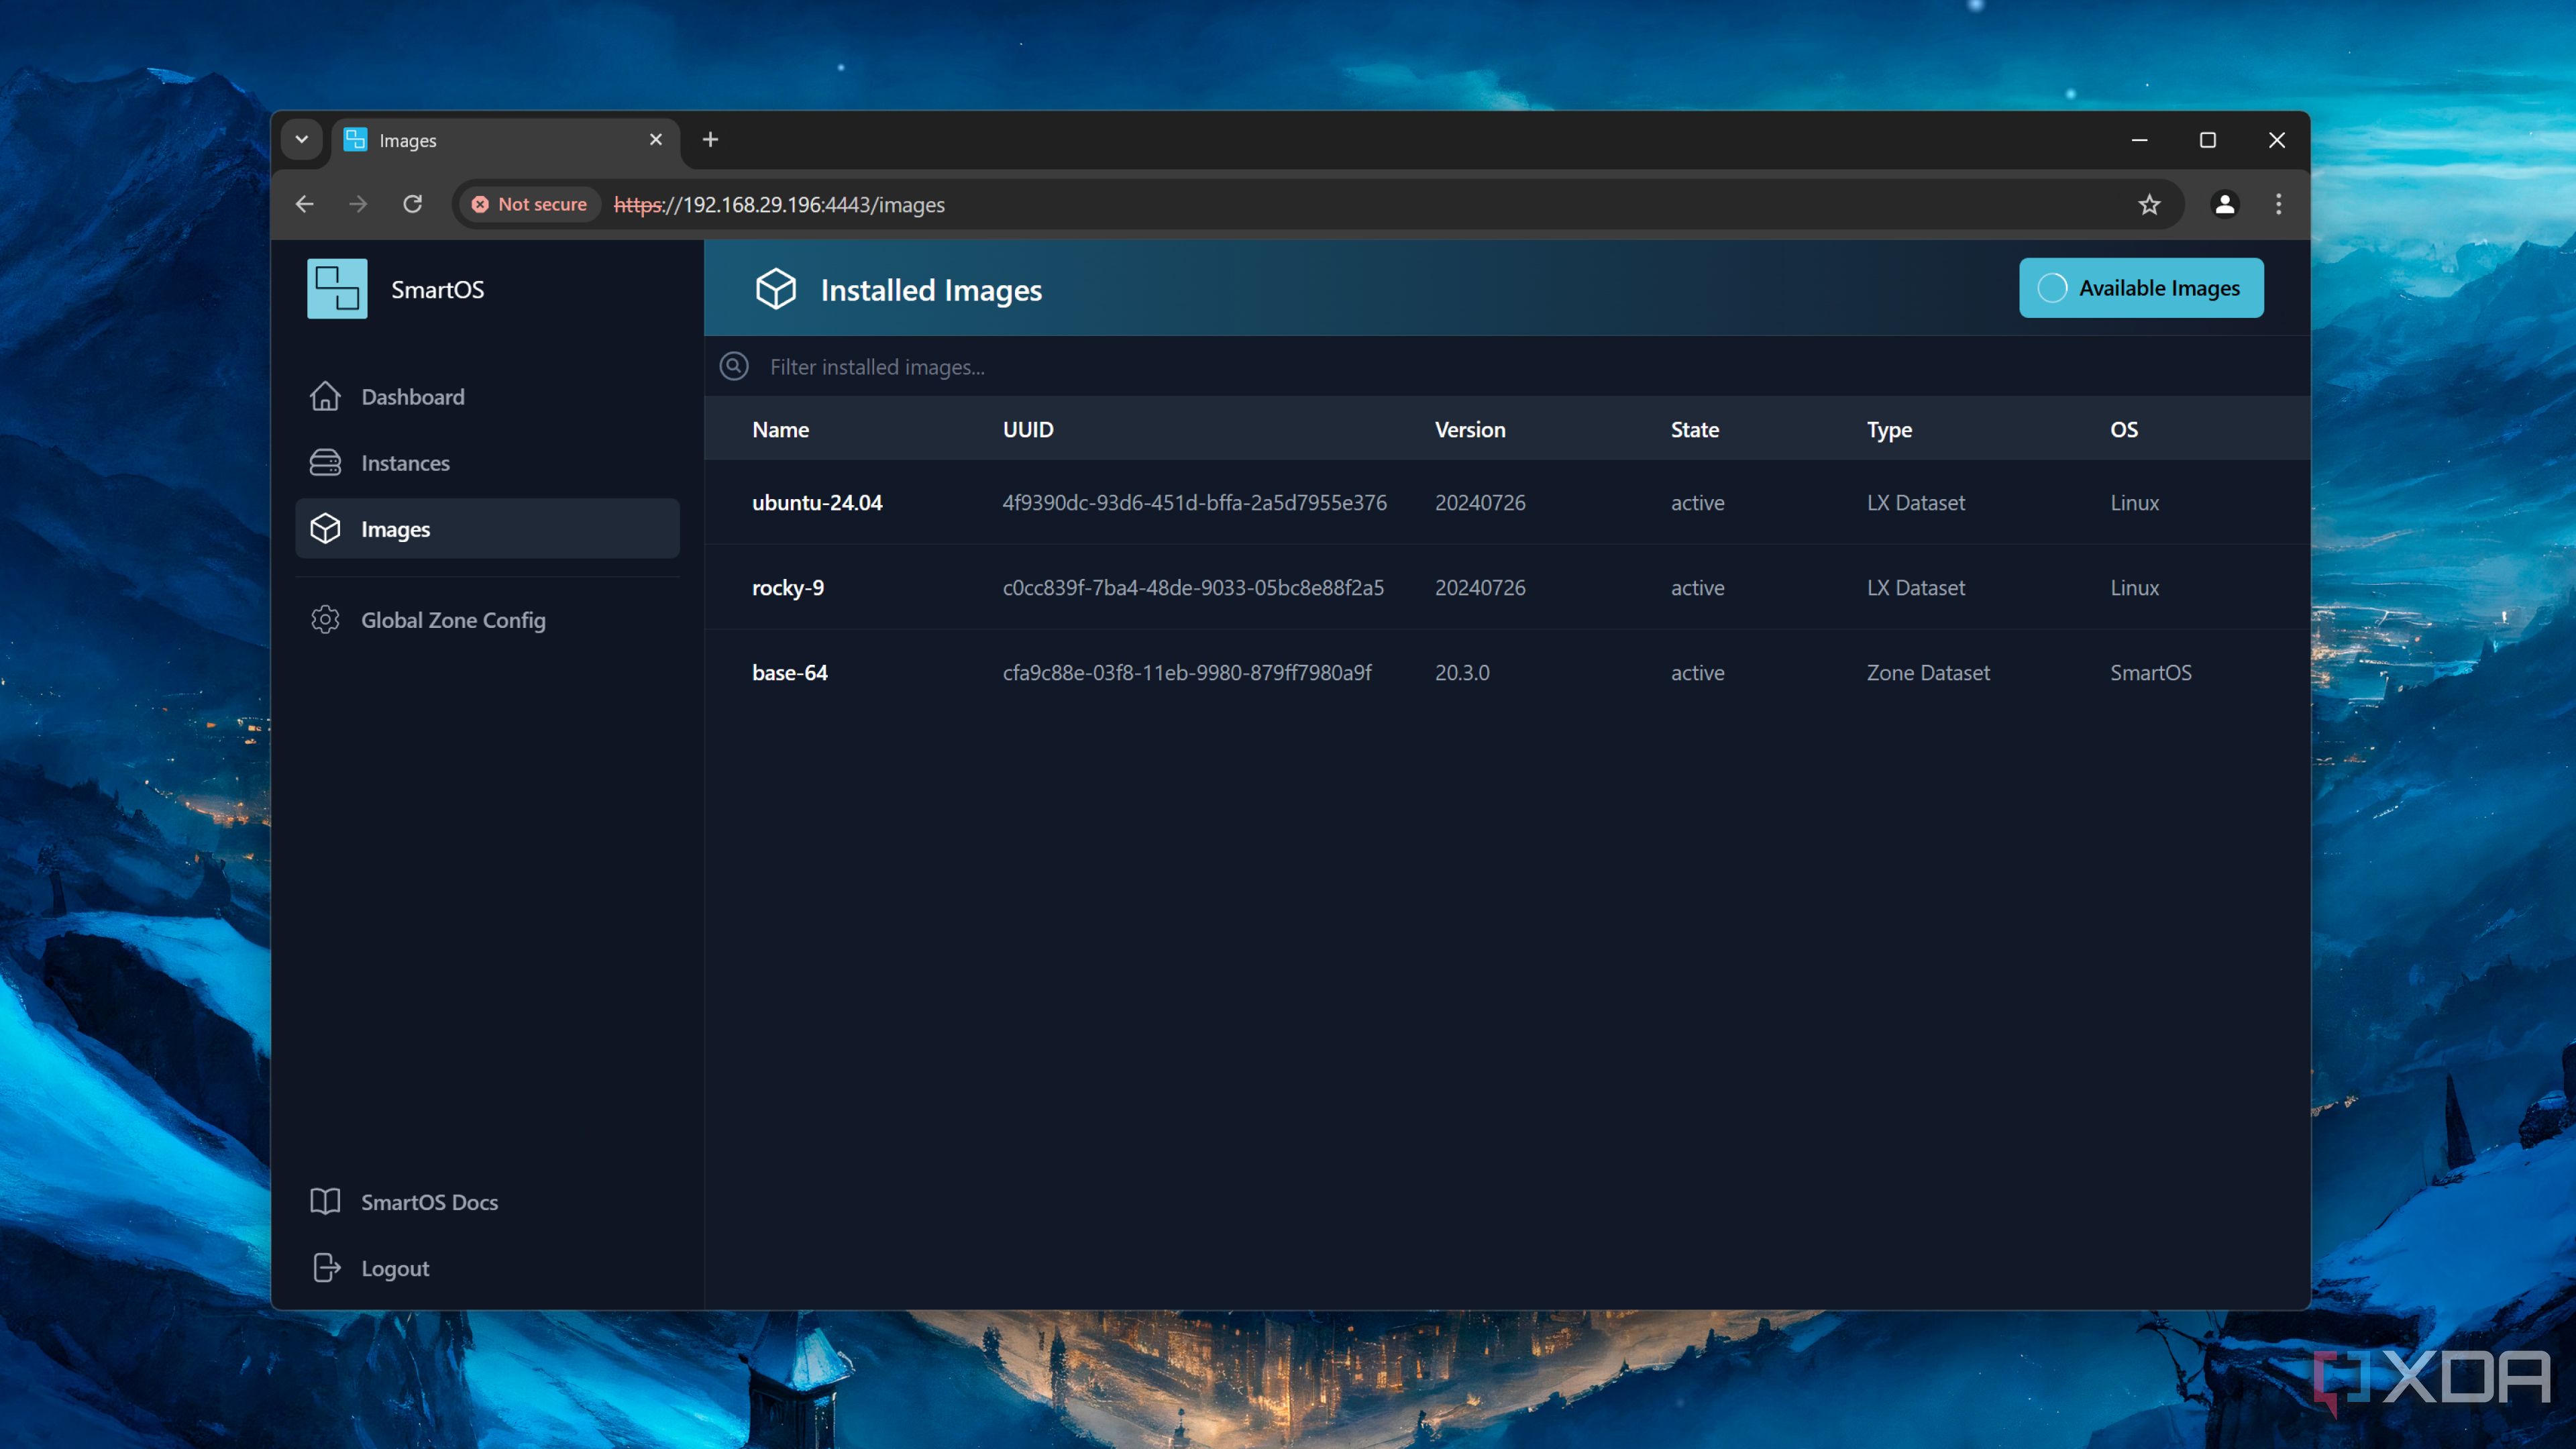Expand the browser tab search dropdown
The width and height of the screenshot is (2576, 1449).
click(x=301, y=139)
